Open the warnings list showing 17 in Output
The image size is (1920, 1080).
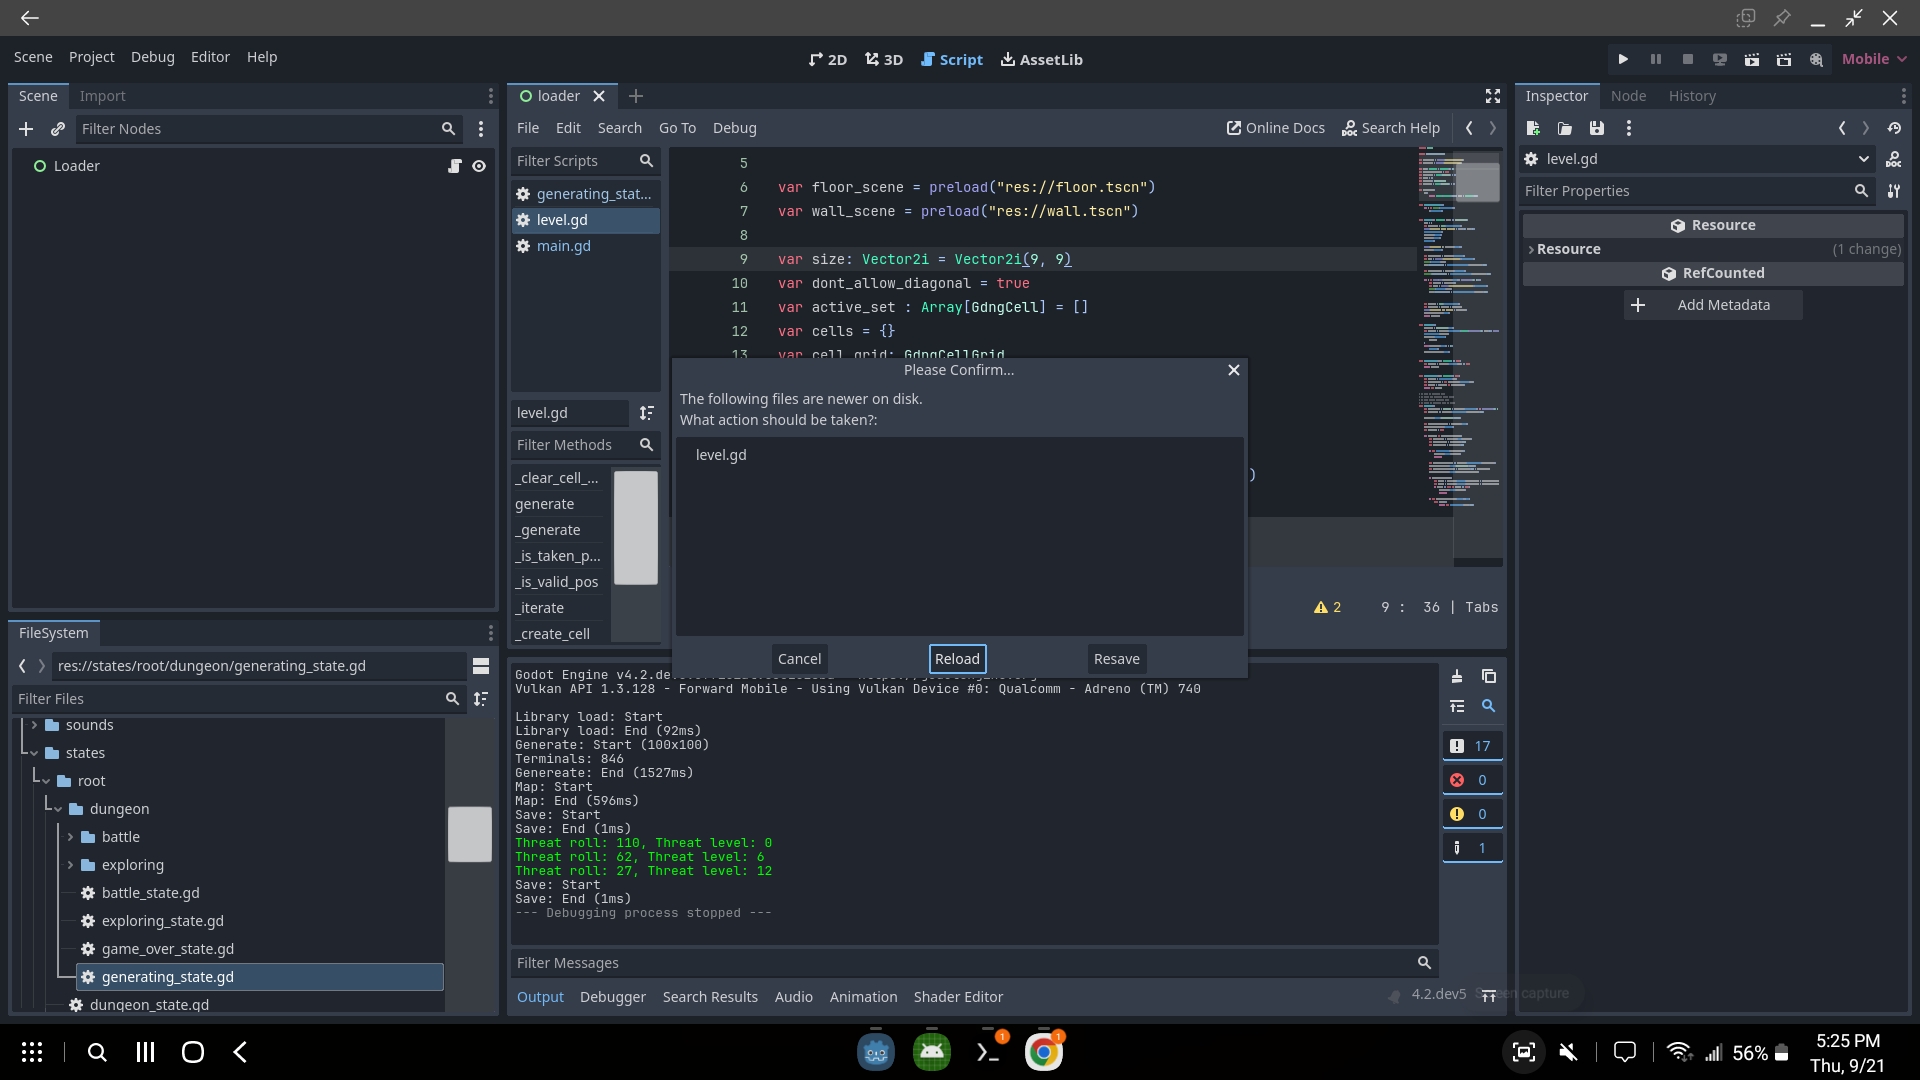[1471, 745]
